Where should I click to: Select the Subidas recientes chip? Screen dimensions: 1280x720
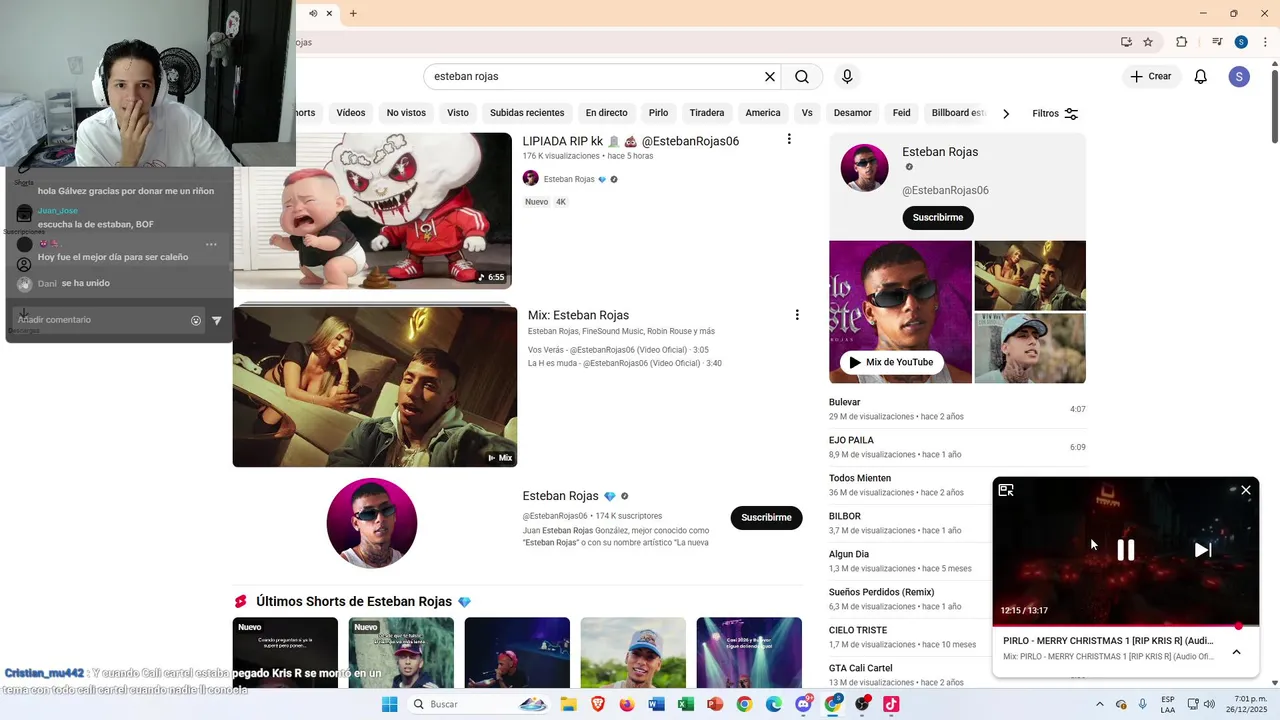click(x=527, y=113)
